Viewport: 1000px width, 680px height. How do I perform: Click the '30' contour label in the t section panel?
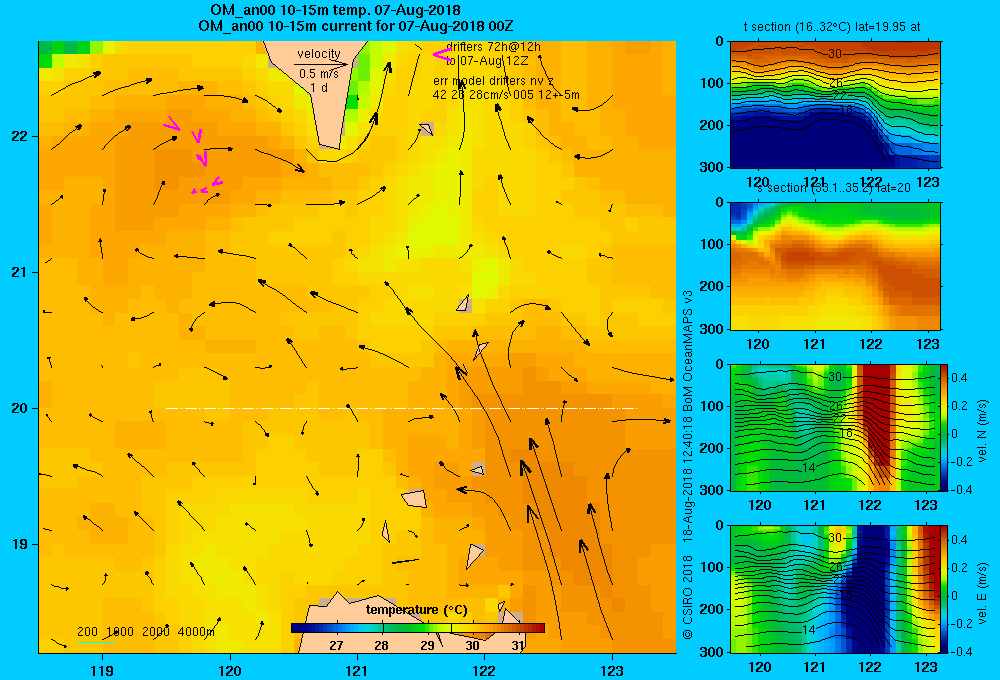point(835,54)
